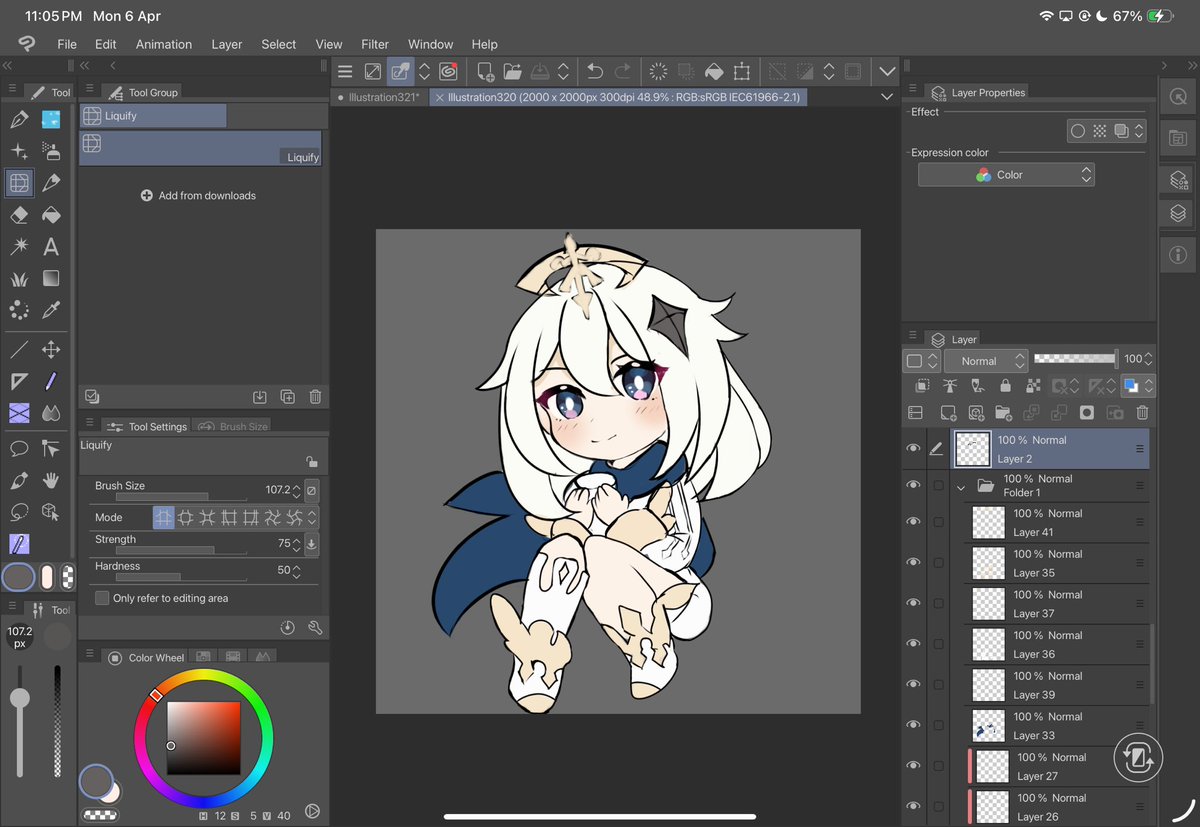Toggle Lock Layer icon

(1005, 385)
